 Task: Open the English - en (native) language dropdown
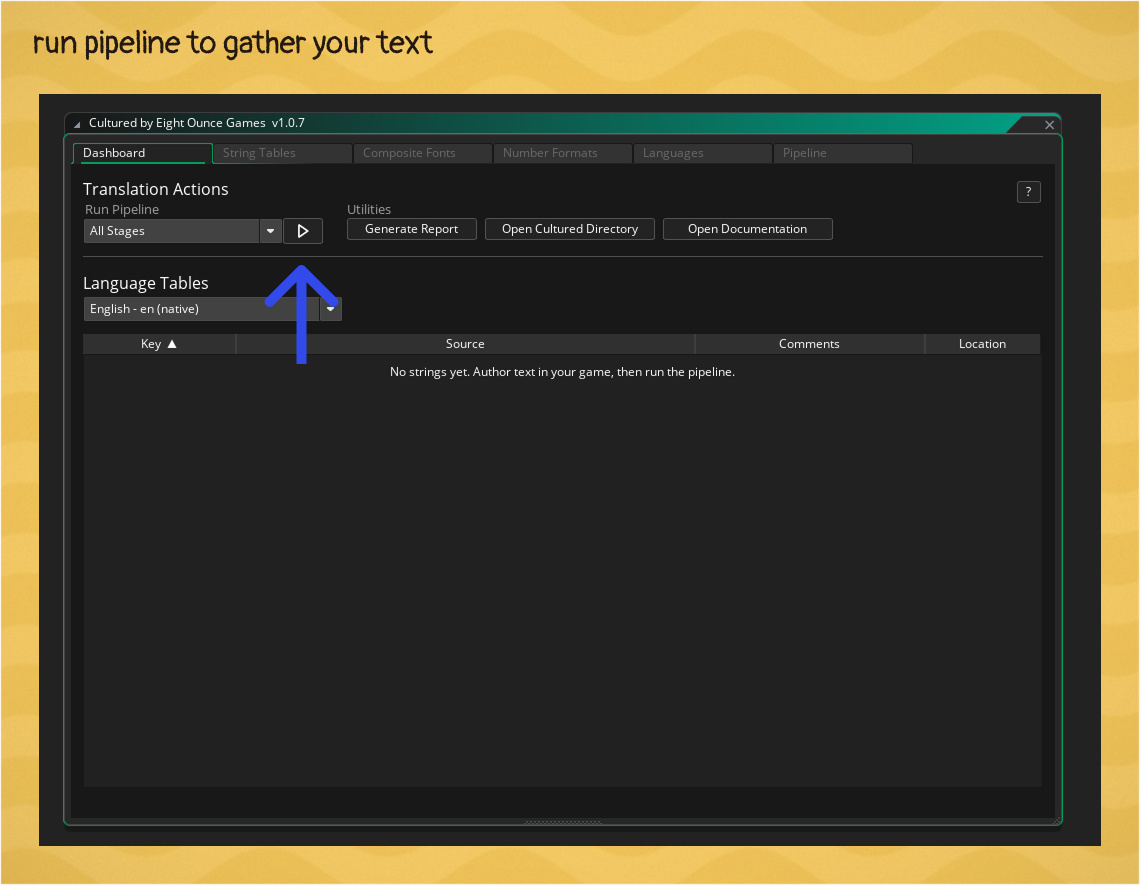tap(212, 309)
